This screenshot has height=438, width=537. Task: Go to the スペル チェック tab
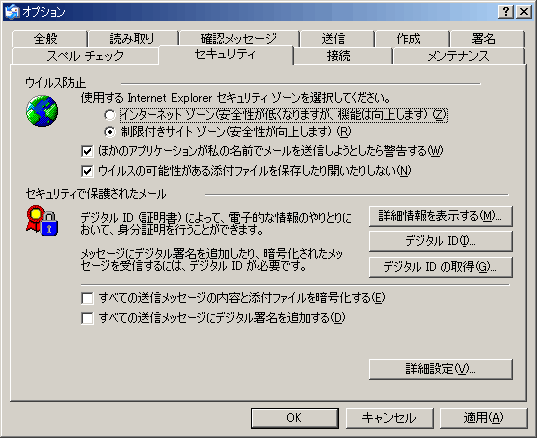85,56
